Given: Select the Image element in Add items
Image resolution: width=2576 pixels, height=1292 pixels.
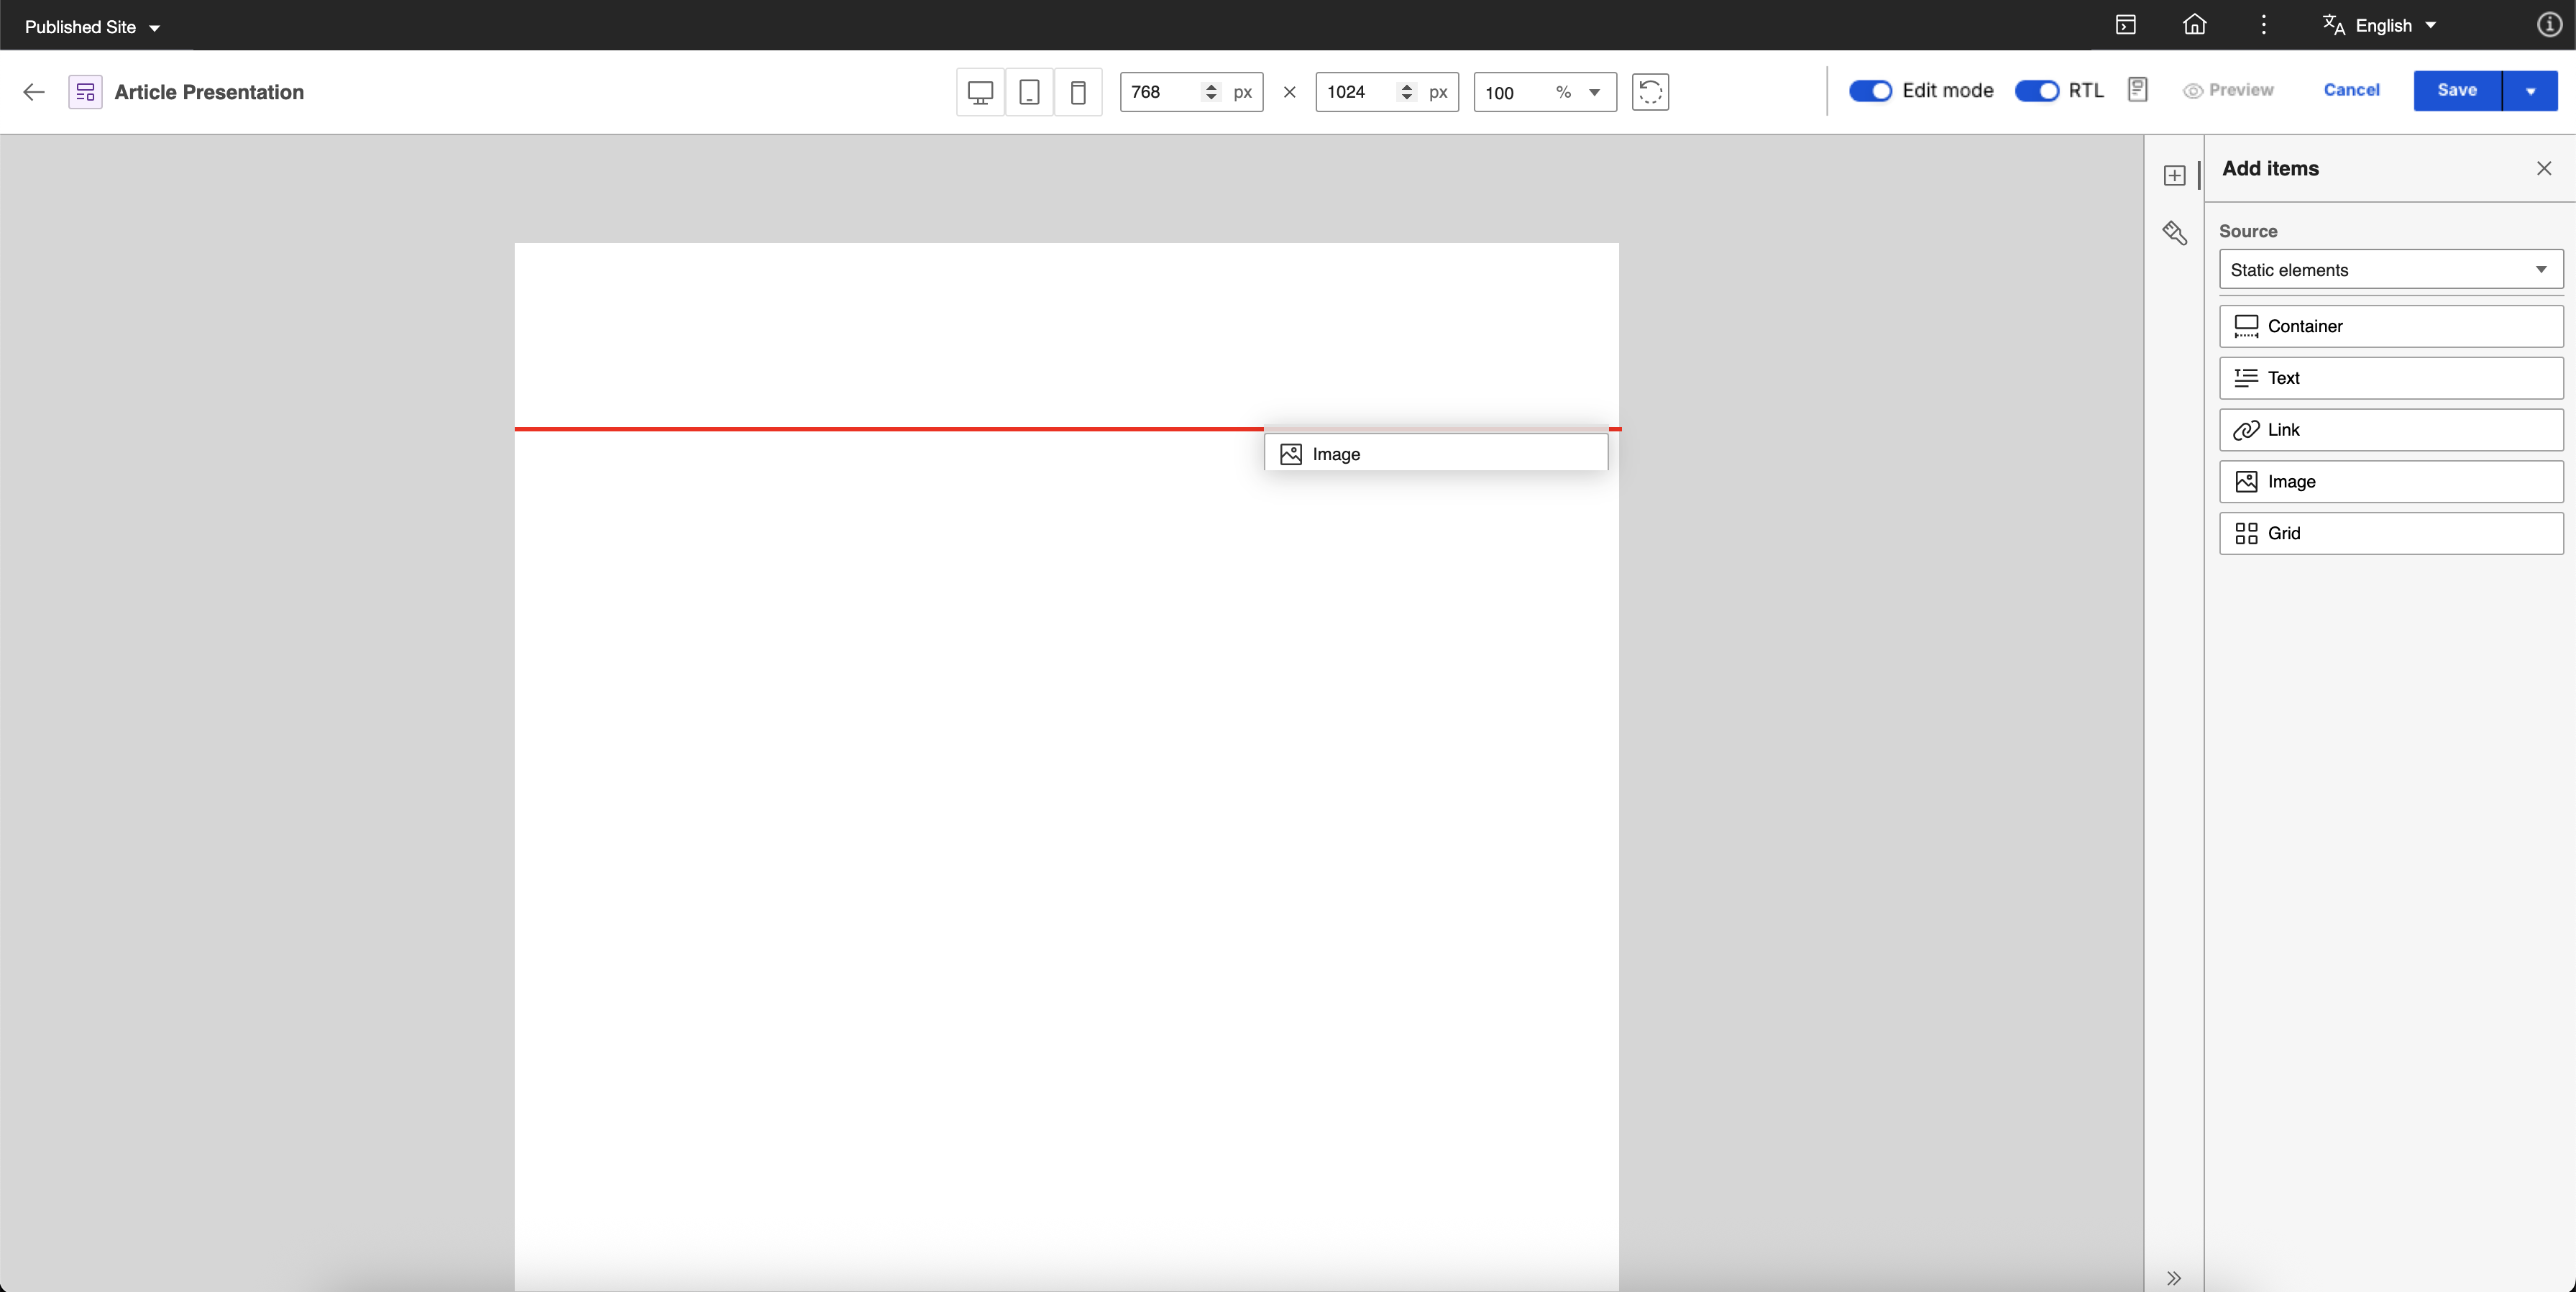Looking at the screenshot, I should coord(2391,482).
